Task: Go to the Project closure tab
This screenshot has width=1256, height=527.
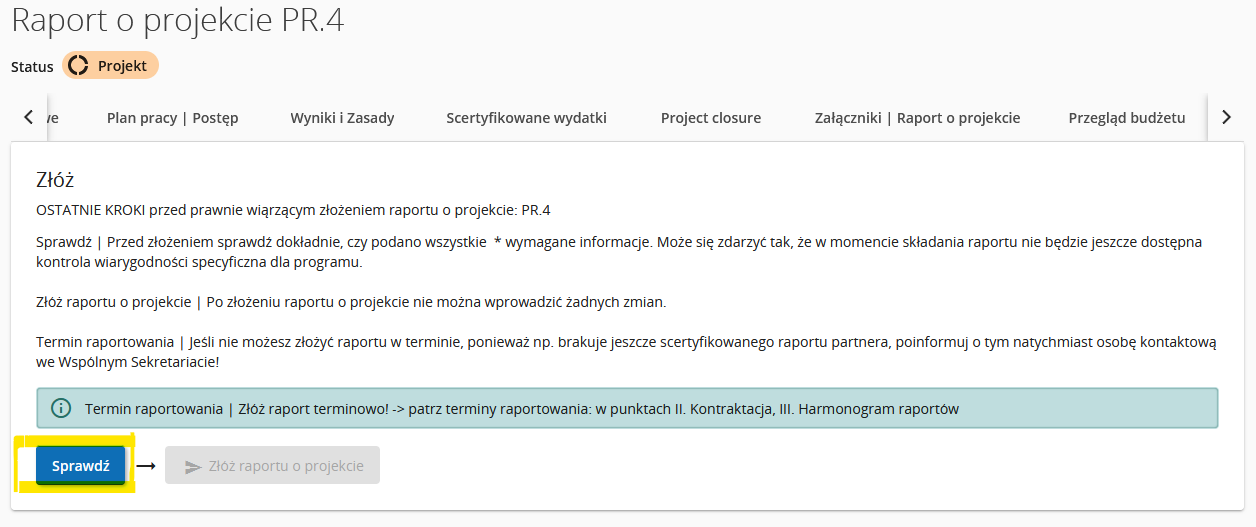Action: tap(710, 118)
